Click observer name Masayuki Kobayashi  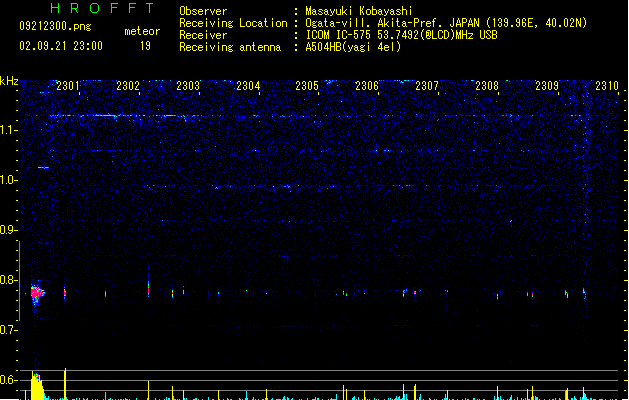(359, 11)
